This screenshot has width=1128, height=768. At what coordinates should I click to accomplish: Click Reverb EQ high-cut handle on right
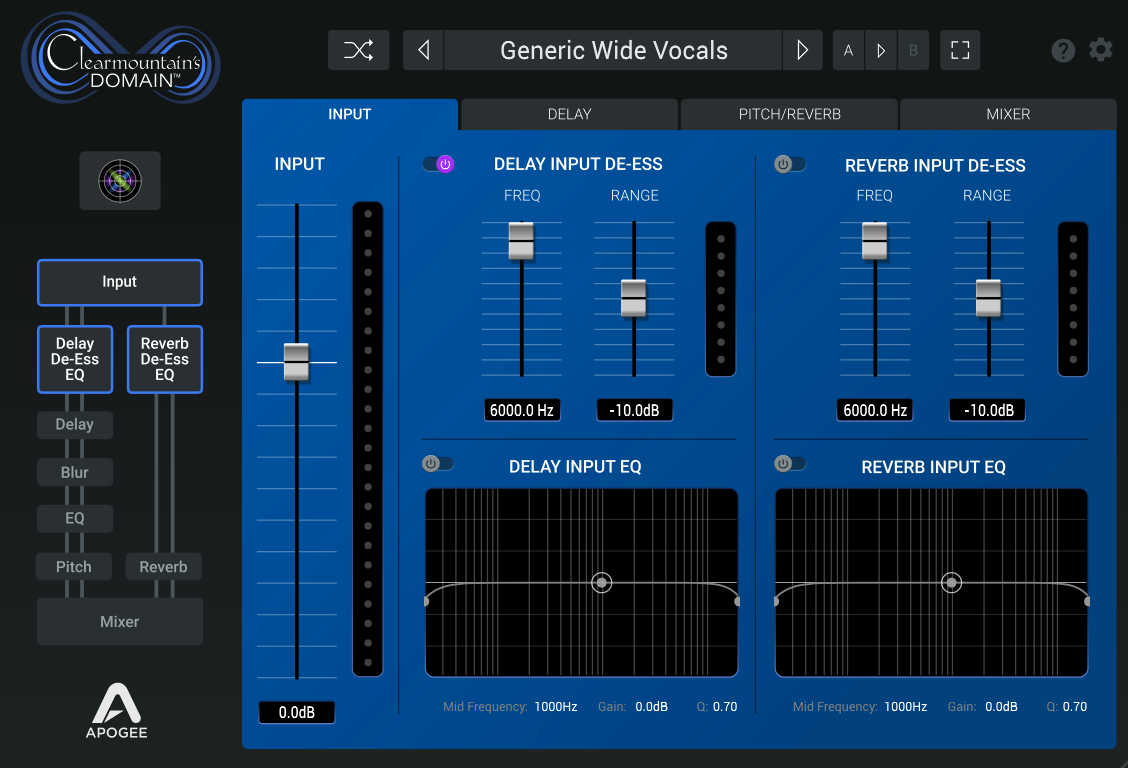tap(1086, 601)
